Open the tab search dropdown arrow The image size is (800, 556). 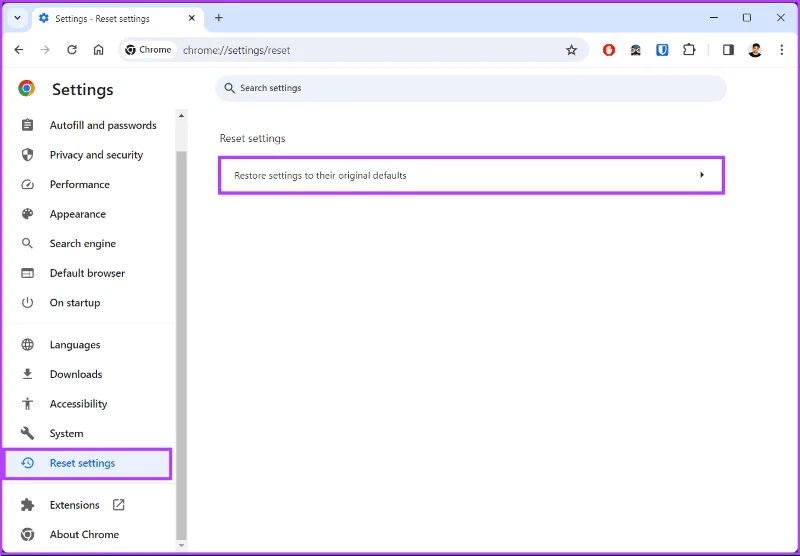point(17,18)
